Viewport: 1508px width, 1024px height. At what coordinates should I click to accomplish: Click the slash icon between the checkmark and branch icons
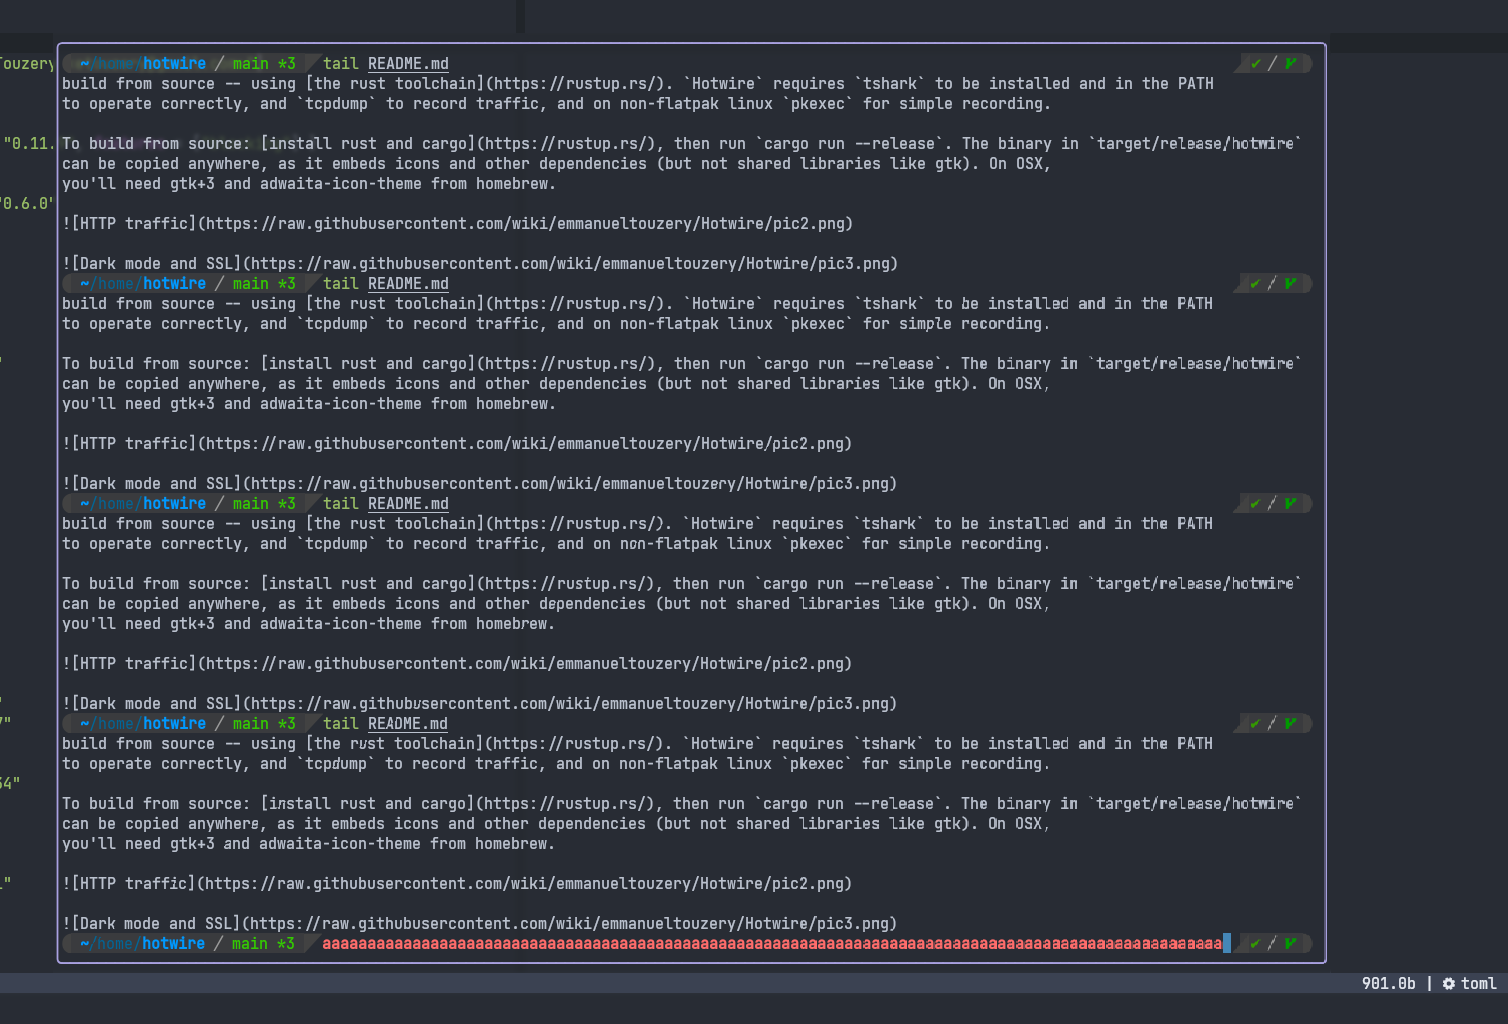1272,63
